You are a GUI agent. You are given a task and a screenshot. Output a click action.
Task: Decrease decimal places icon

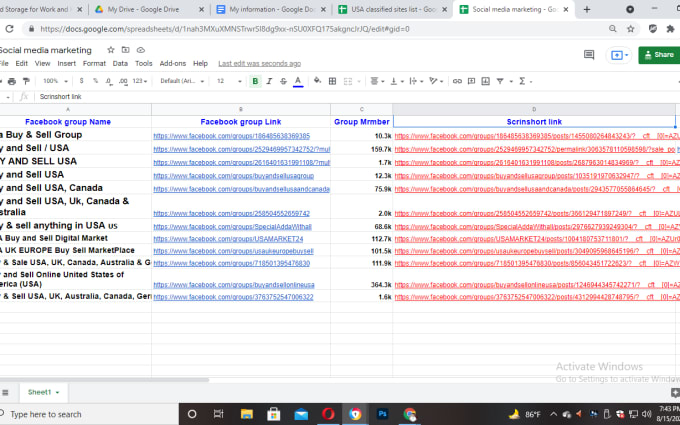(109, 81)
